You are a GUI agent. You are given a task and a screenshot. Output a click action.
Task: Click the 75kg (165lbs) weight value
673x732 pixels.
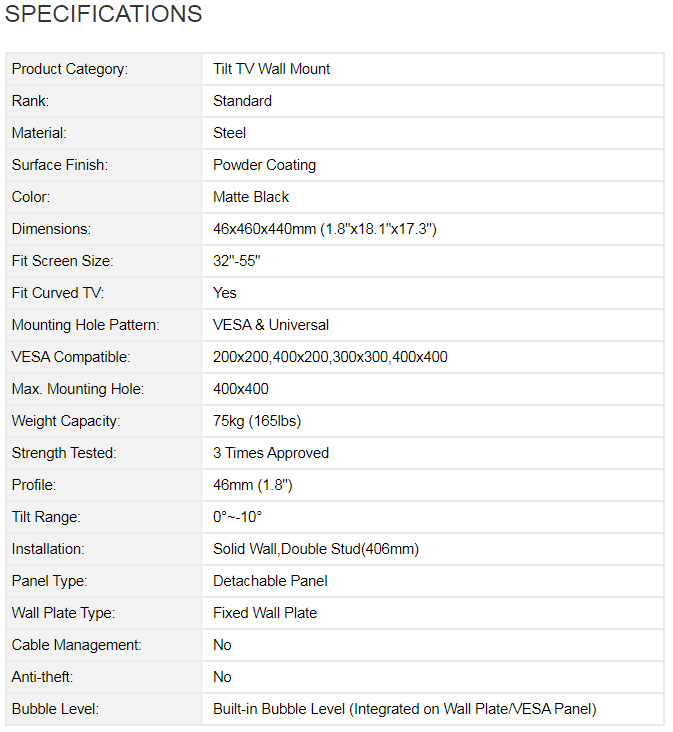[x=257, y=421]
